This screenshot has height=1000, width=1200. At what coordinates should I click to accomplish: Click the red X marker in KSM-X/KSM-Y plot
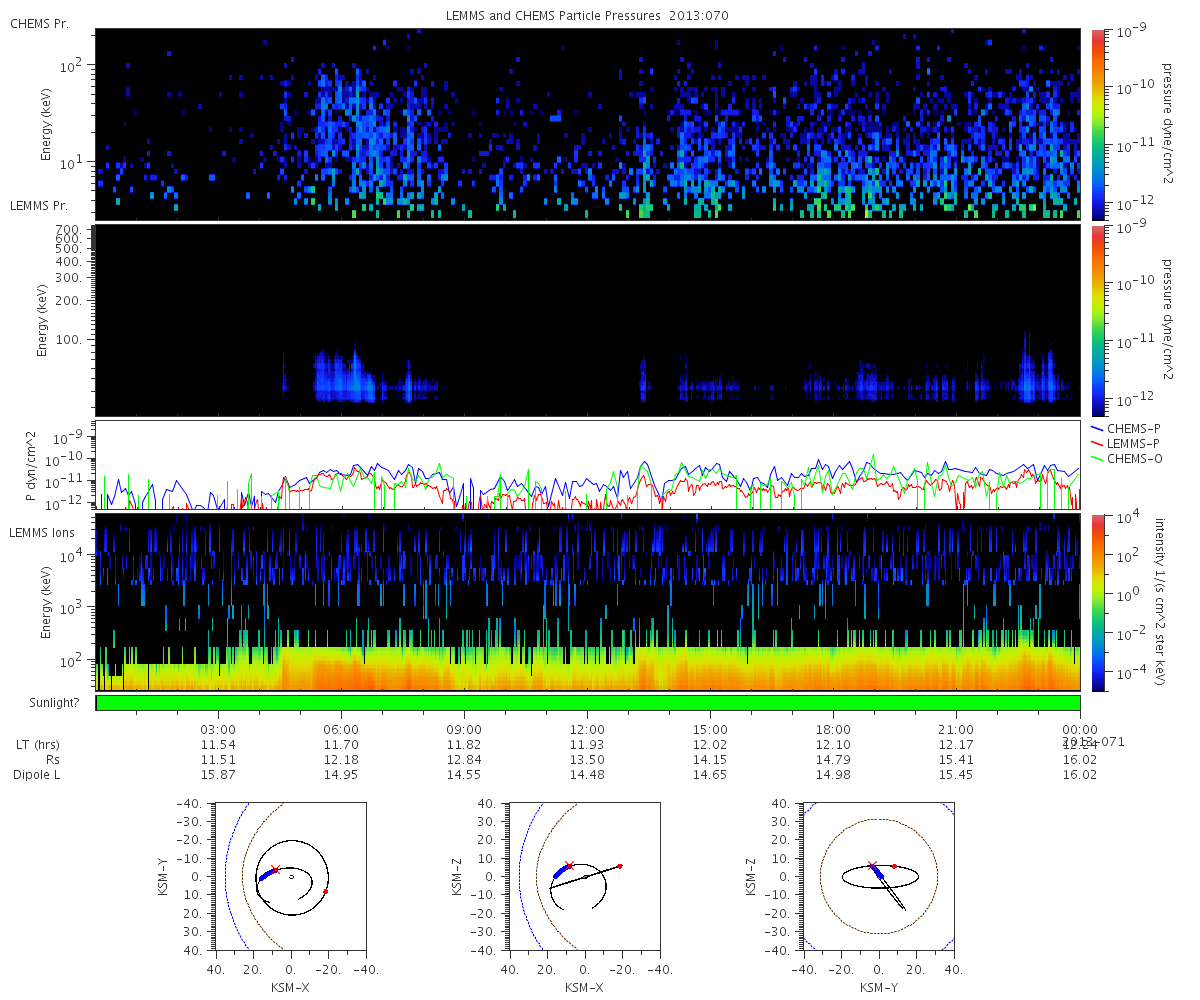pos(275,870)
